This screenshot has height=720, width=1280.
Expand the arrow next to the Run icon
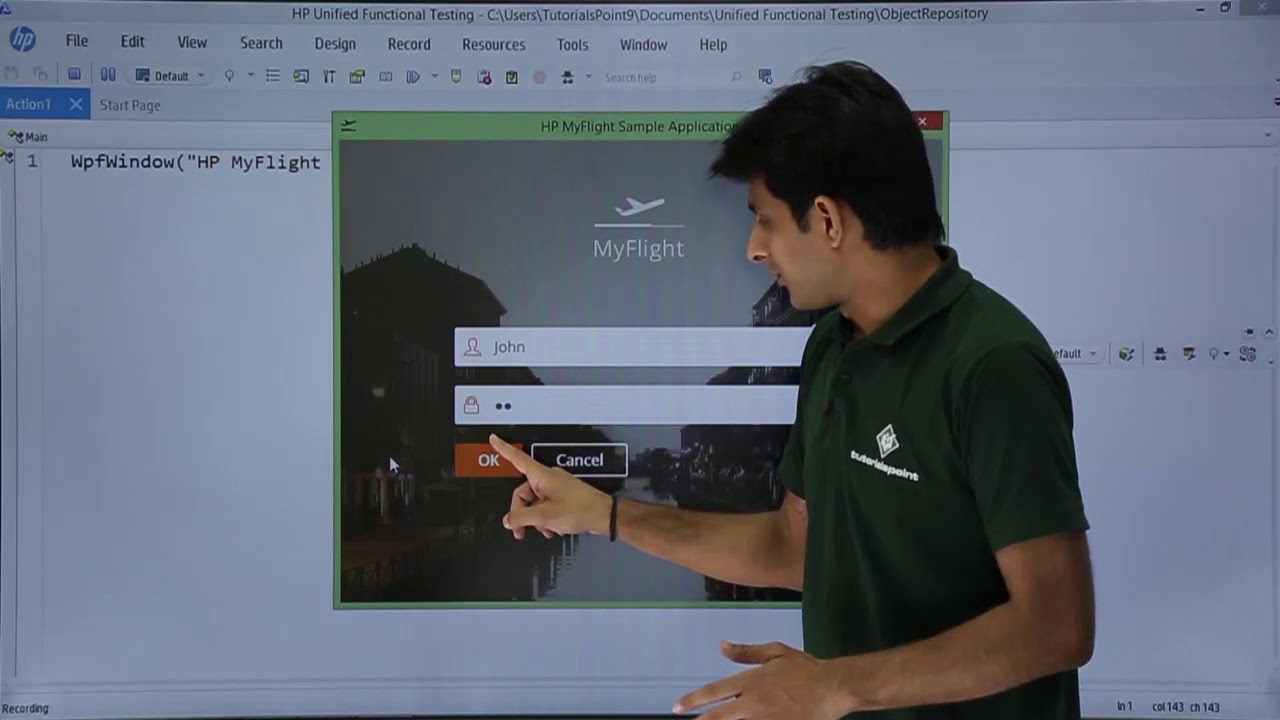tap(434, 76)
